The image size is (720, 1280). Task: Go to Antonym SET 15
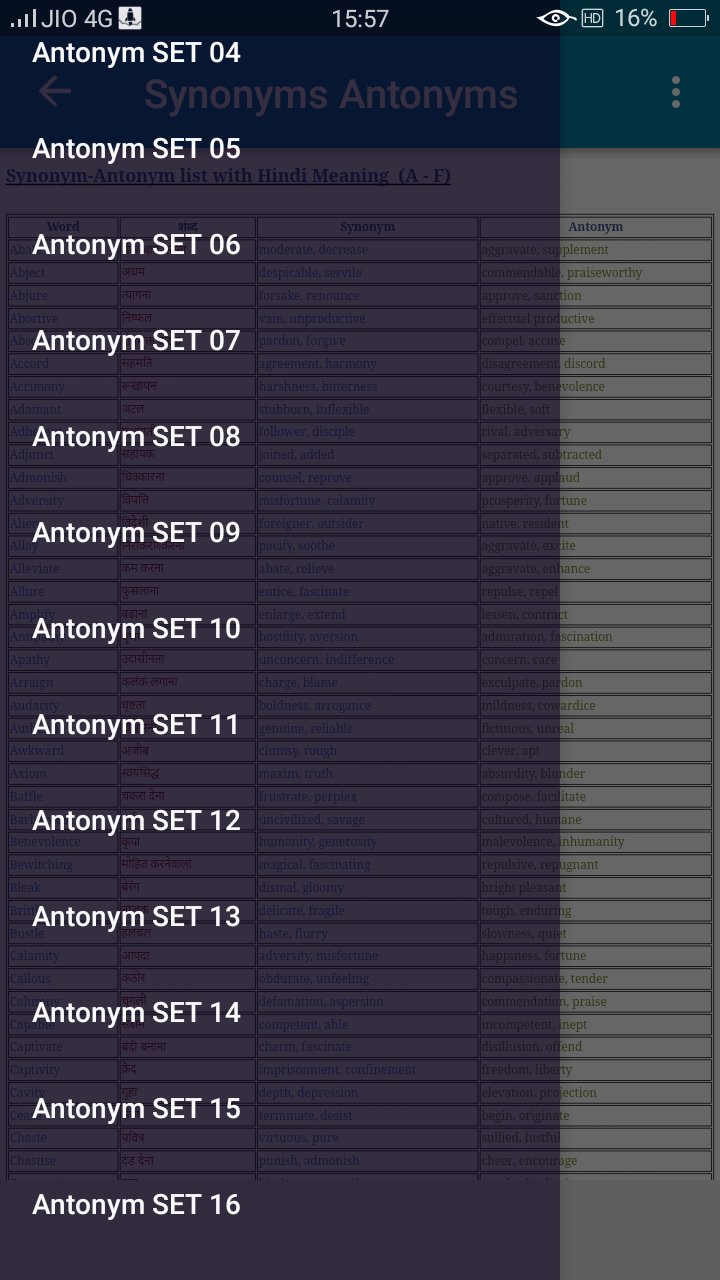coord(137,1109)
